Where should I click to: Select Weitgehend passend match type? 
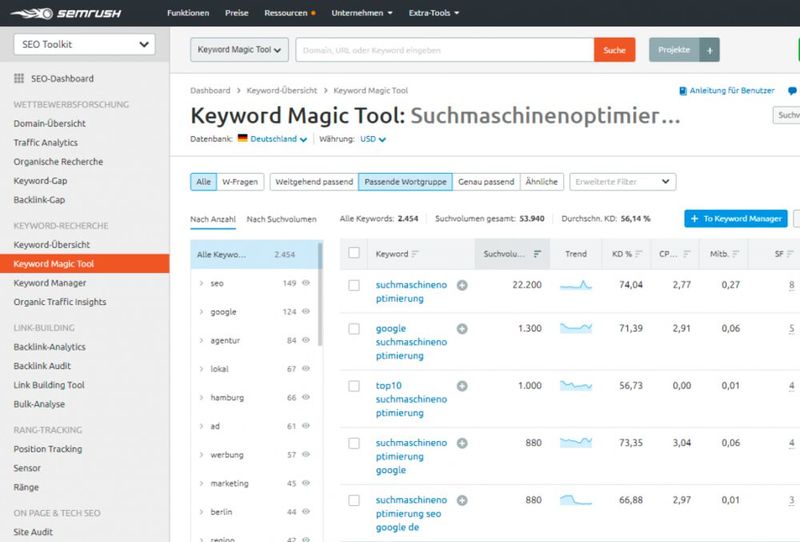pos(314,182)
